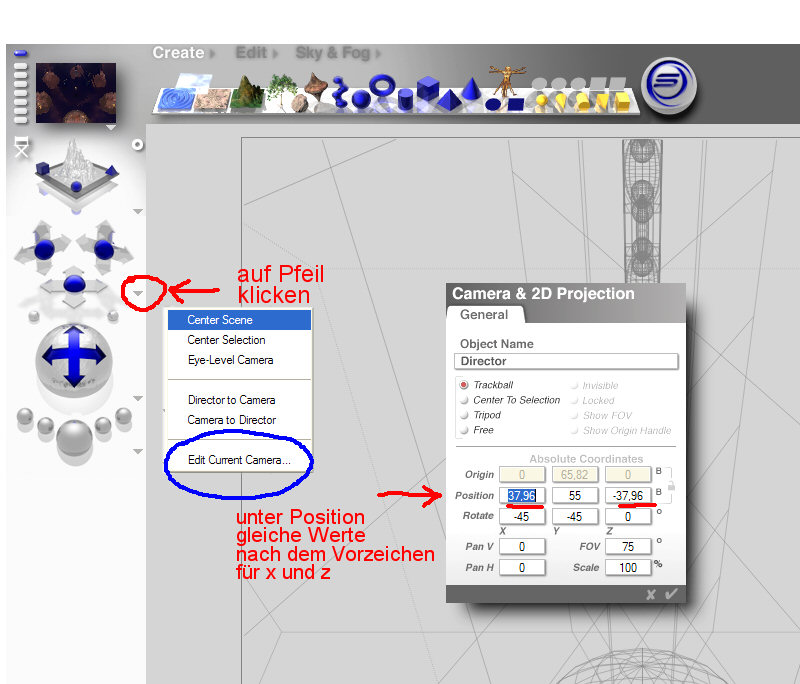Screen dimensions: 800x684
Task: Confirm the camera dialog with checkmark
Action: point(671,594)
